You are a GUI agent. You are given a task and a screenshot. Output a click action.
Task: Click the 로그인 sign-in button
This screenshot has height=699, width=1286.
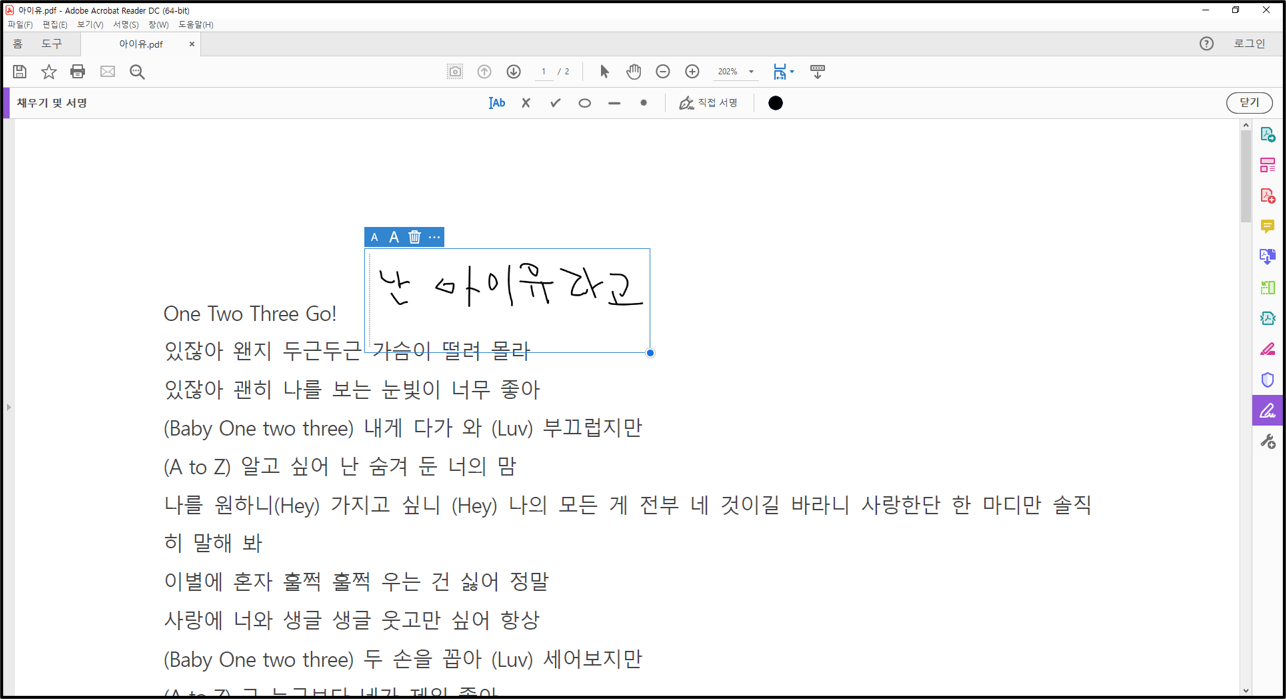point(1249,44)
